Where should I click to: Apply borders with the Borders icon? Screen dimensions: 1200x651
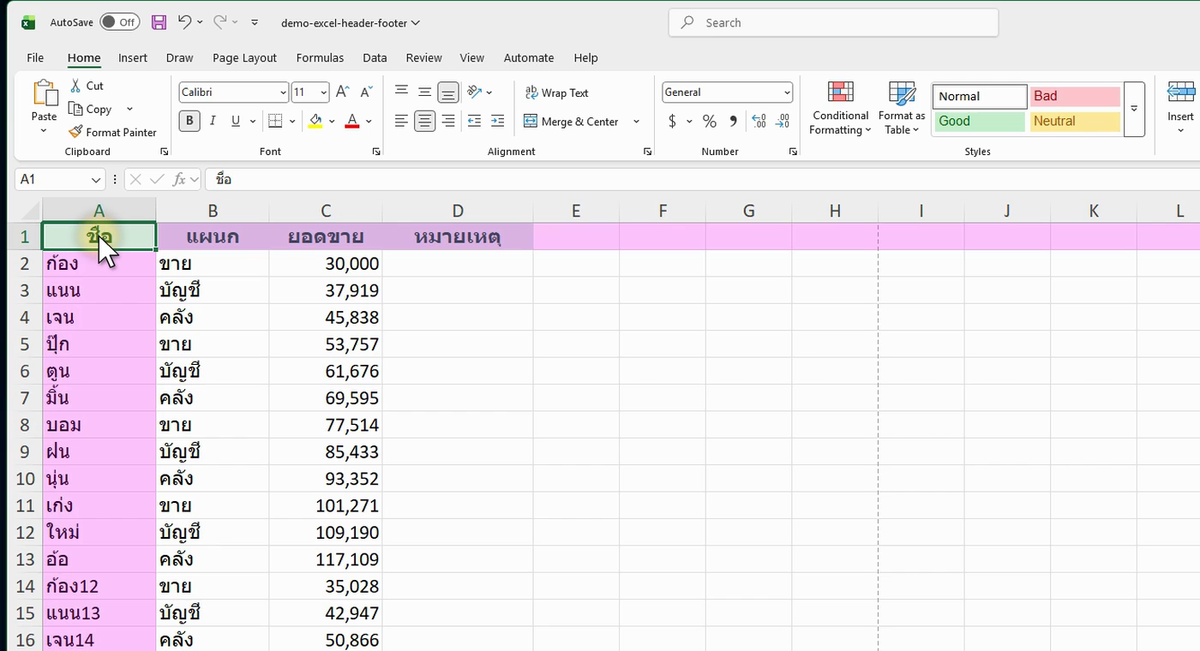tap(276, 121)
